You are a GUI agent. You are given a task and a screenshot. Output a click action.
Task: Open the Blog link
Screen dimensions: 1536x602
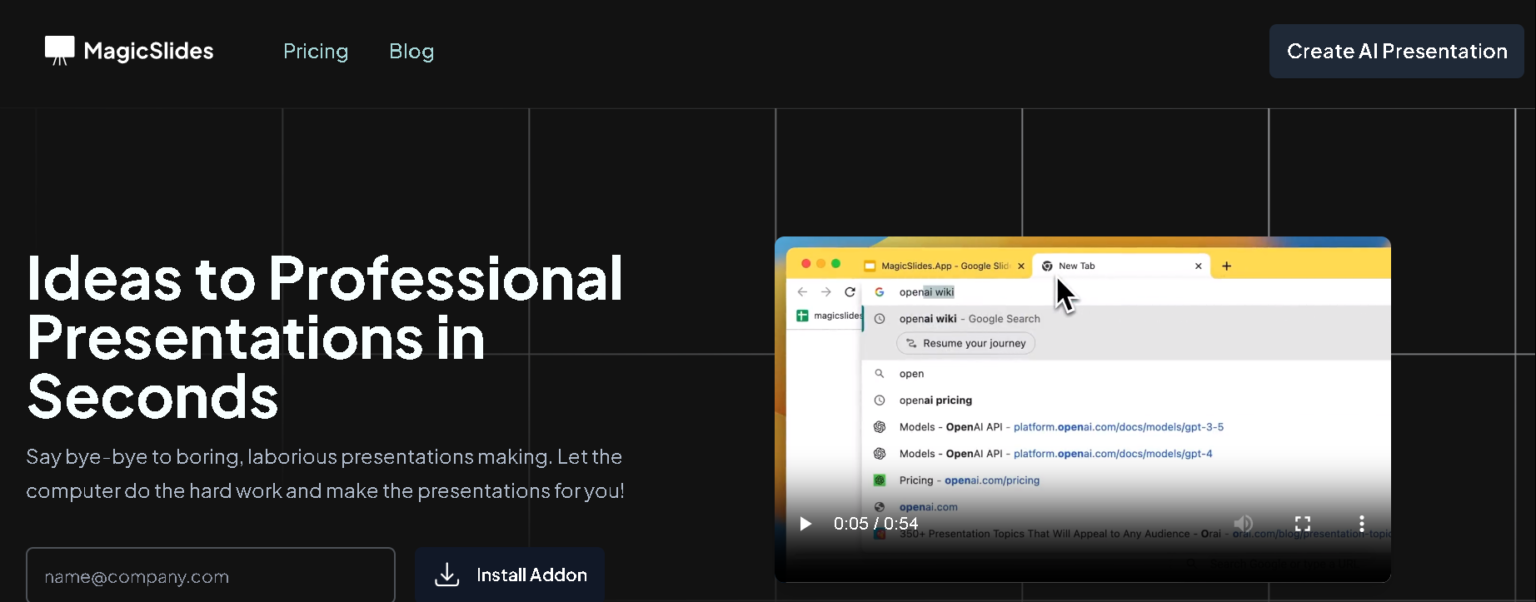pos(411,51)
